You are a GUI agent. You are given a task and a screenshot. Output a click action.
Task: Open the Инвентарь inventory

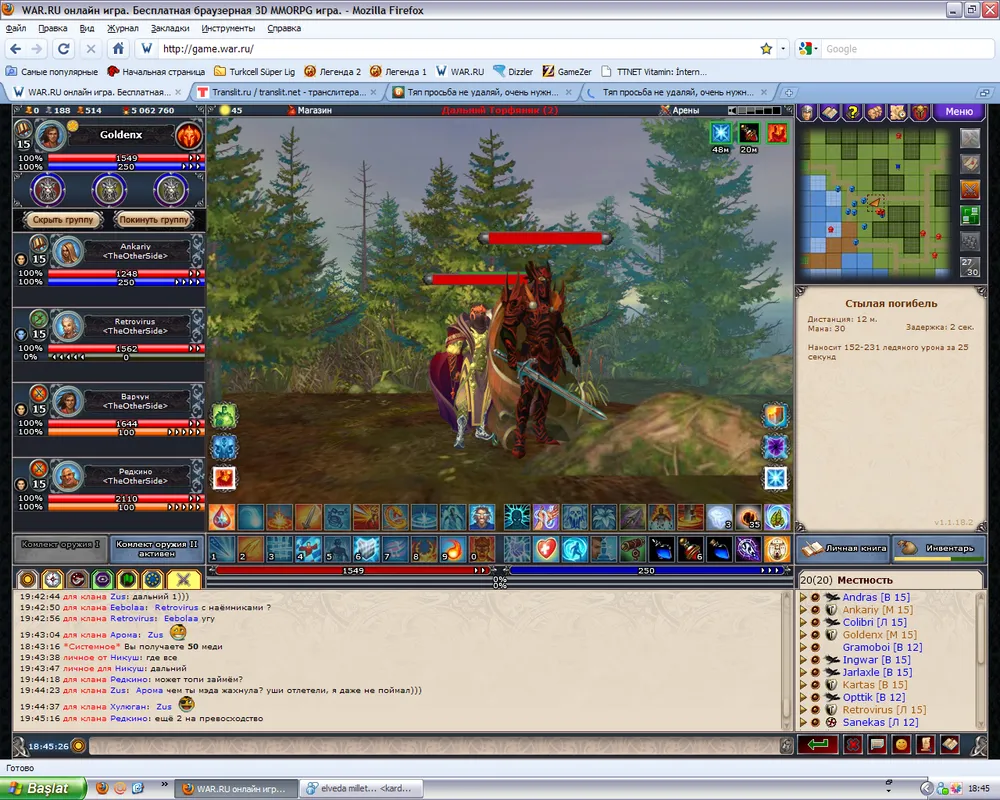coord(938,548)
